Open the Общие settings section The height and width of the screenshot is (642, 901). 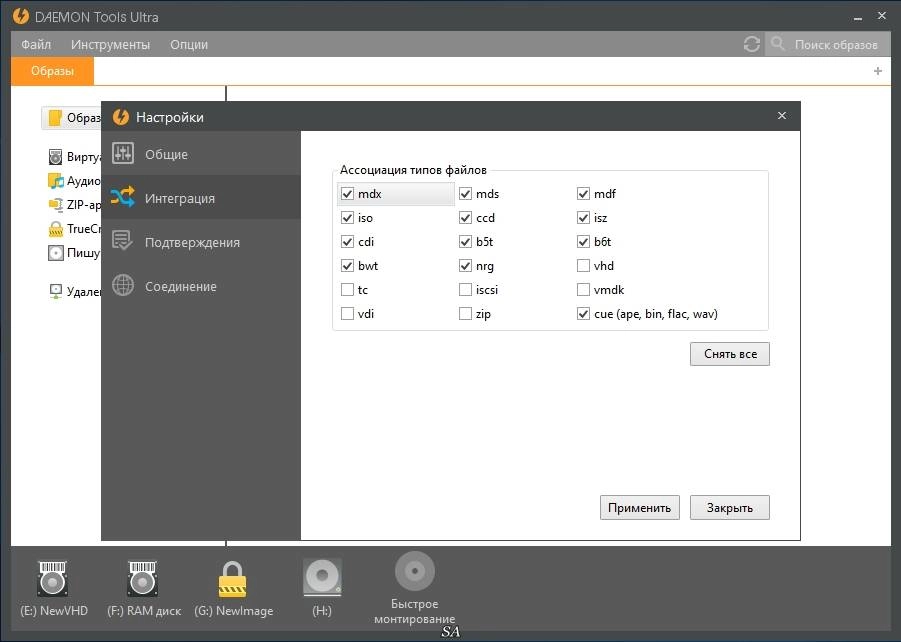[x=201, y=153]
